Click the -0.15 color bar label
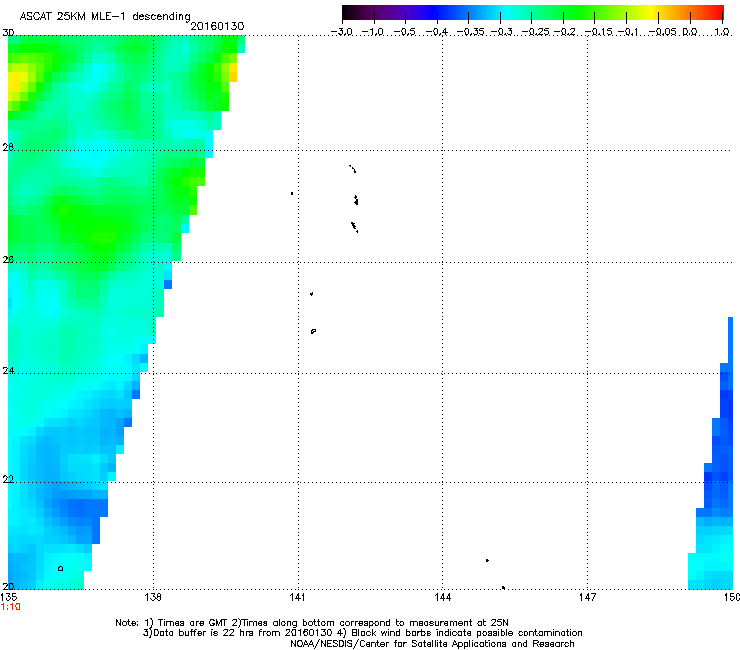The image size is (740, 650). click(x=598, y=32)
